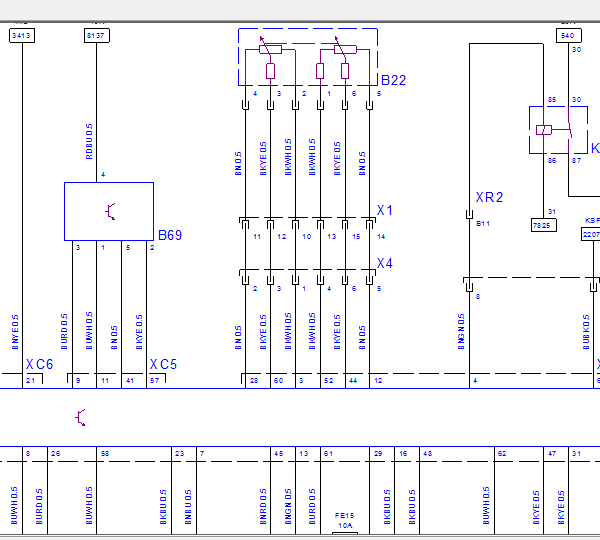Click the transistor symbol below connector XC5
The image size is (600, 540).
(80, 418)
